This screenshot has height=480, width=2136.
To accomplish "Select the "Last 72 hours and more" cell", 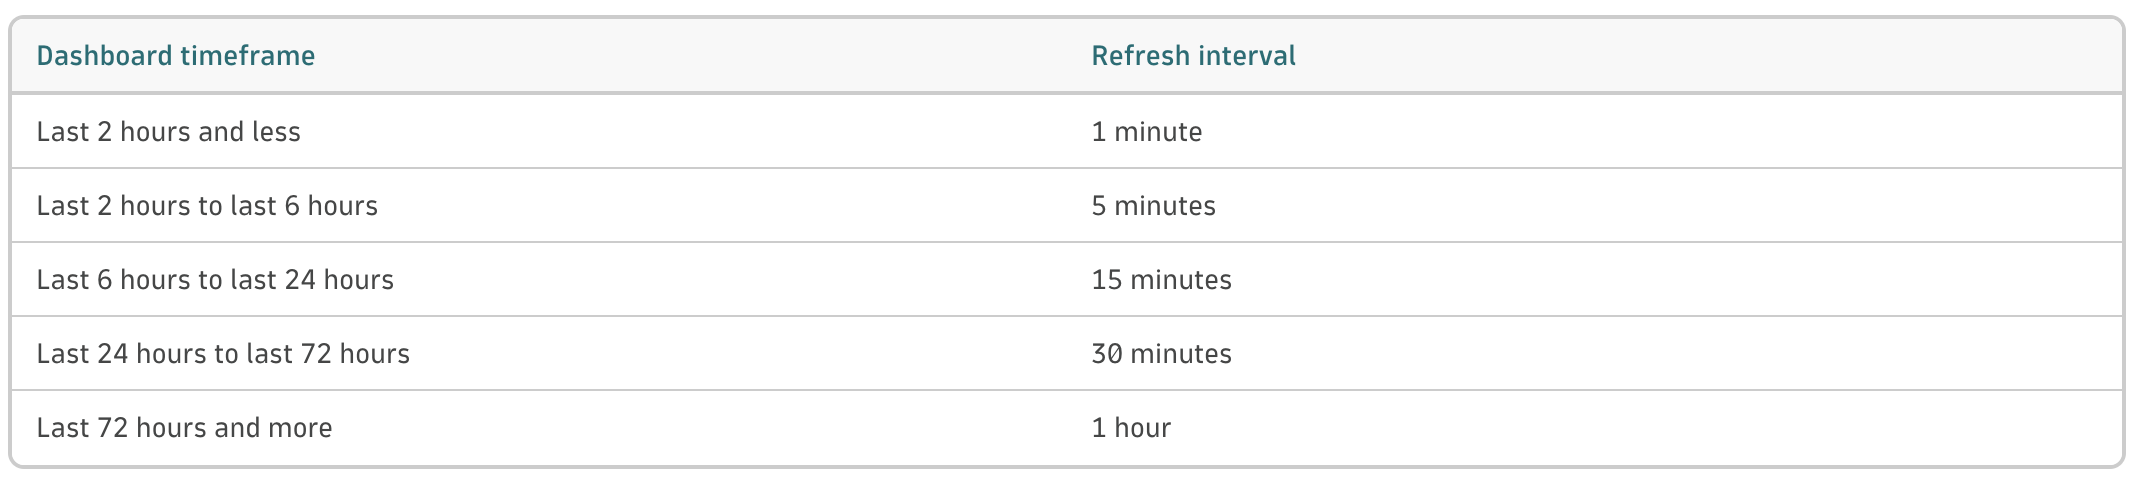I will (x=184, y=428).
